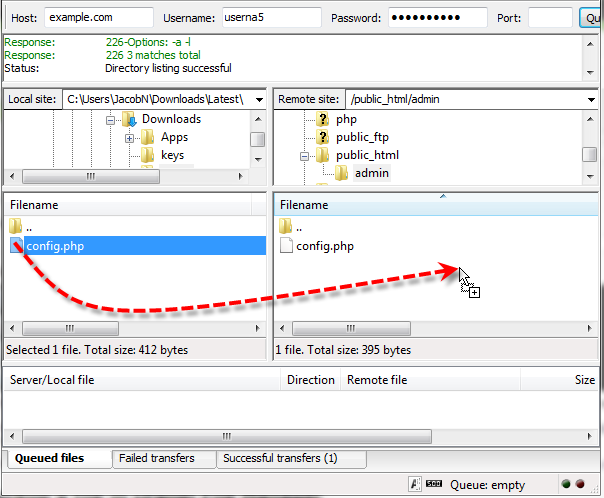Click 'Directory listing successful' log line

tap(168, 68)
